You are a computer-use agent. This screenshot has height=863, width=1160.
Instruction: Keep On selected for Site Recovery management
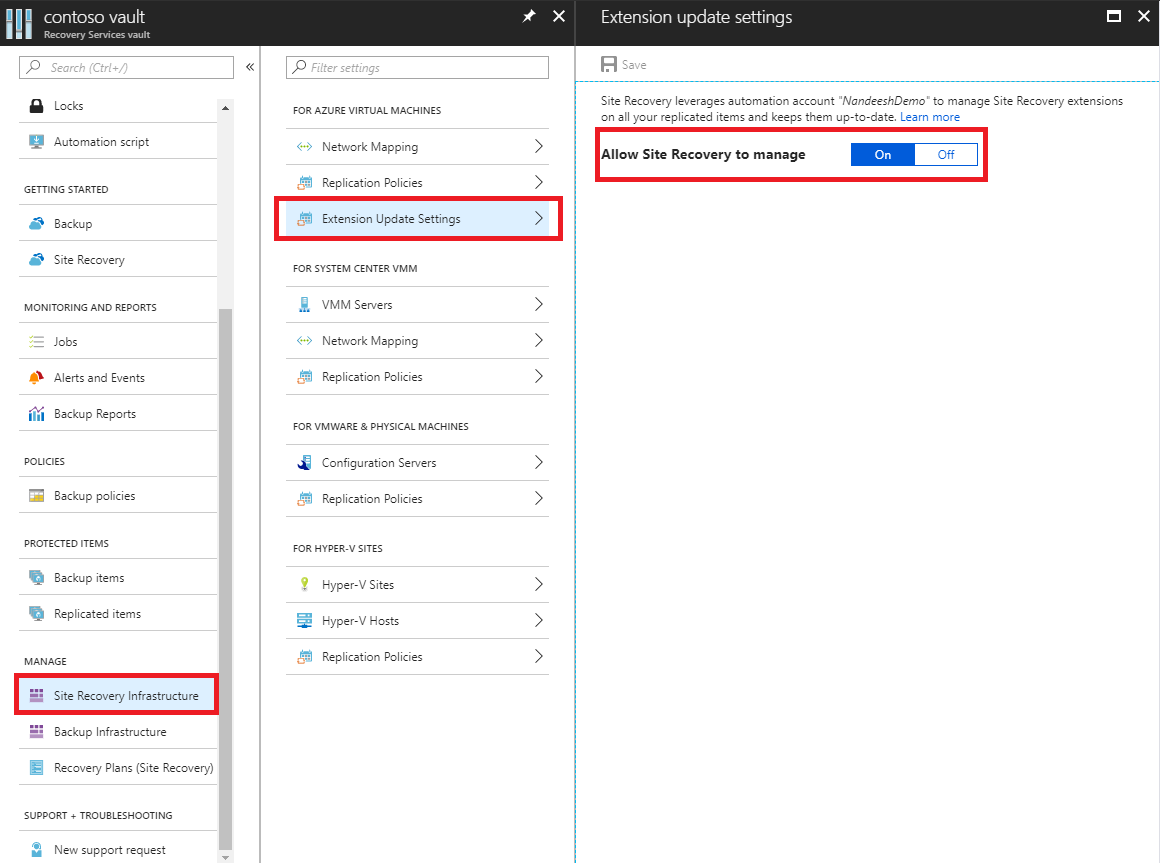(x=881, y=154)
